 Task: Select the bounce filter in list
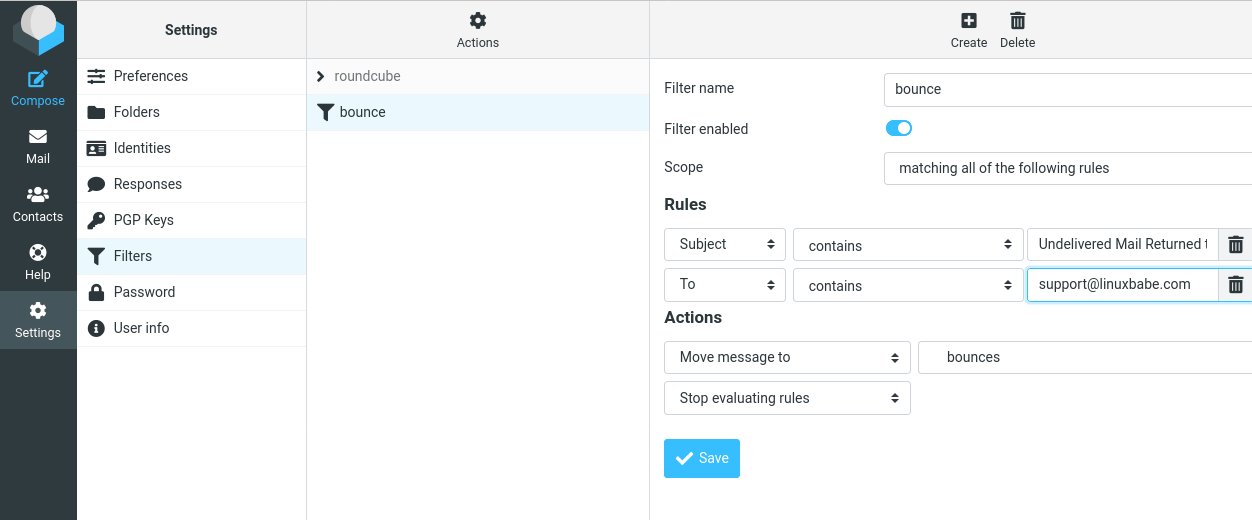coord(362,112)
